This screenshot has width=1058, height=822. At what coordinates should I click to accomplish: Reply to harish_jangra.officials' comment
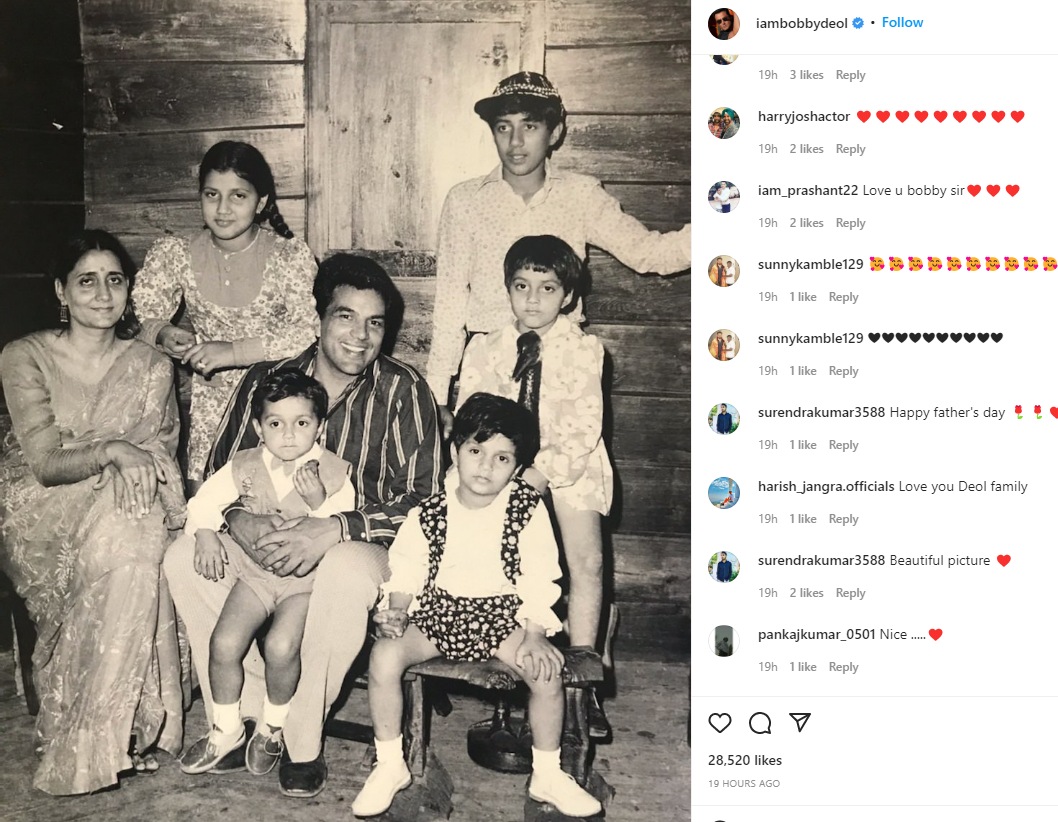coord(843,518)
